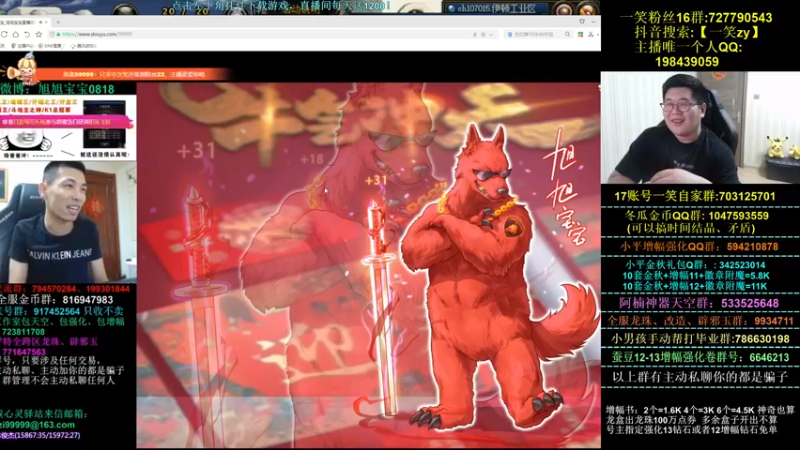Viewport: 800px width, 450px height.
Task: Open a new tab with plus button
Action: coord(58,22)
